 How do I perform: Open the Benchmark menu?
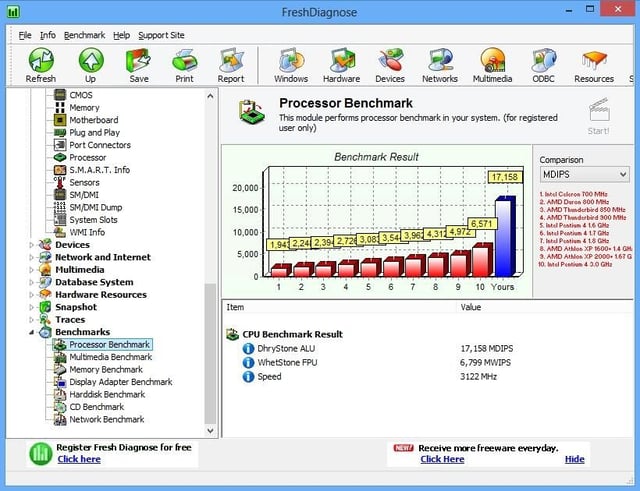(x=84, y=36)
